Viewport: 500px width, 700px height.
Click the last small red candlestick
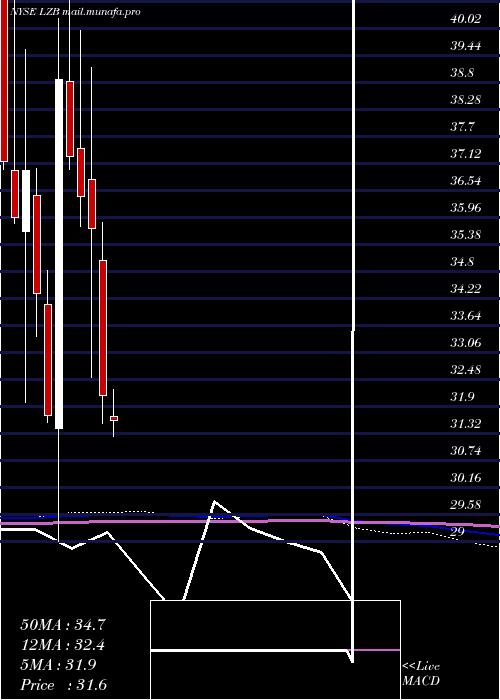(x=114, y=418)
